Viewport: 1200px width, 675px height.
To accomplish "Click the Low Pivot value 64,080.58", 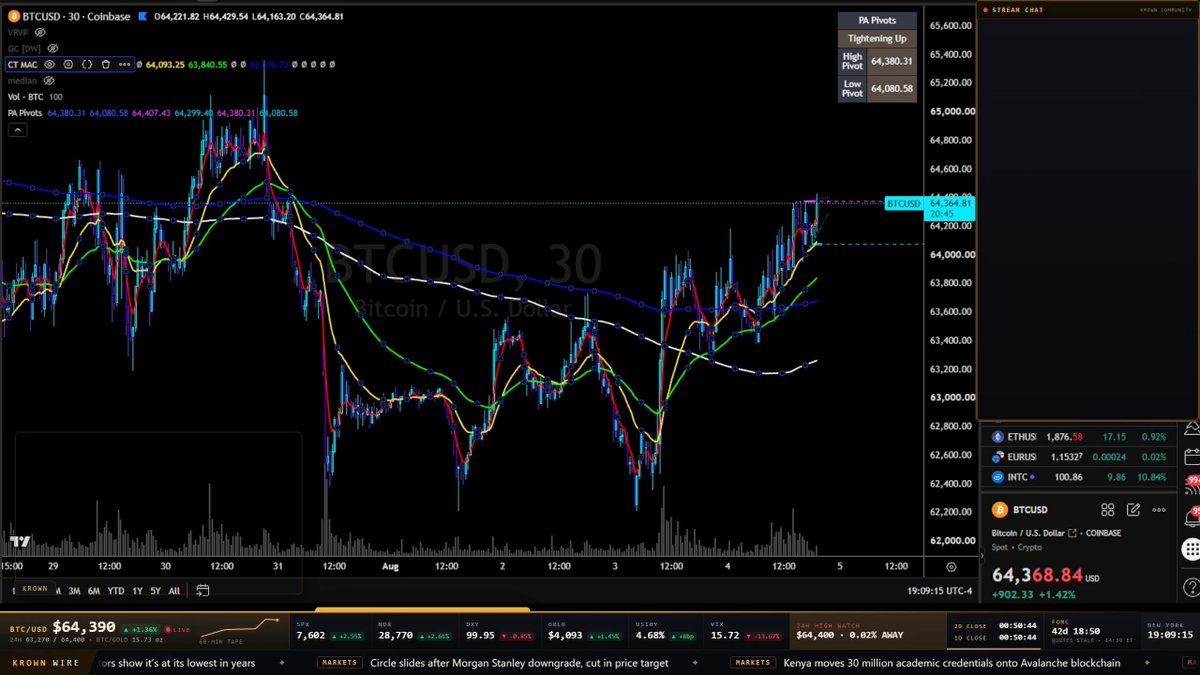I will 892,88.
